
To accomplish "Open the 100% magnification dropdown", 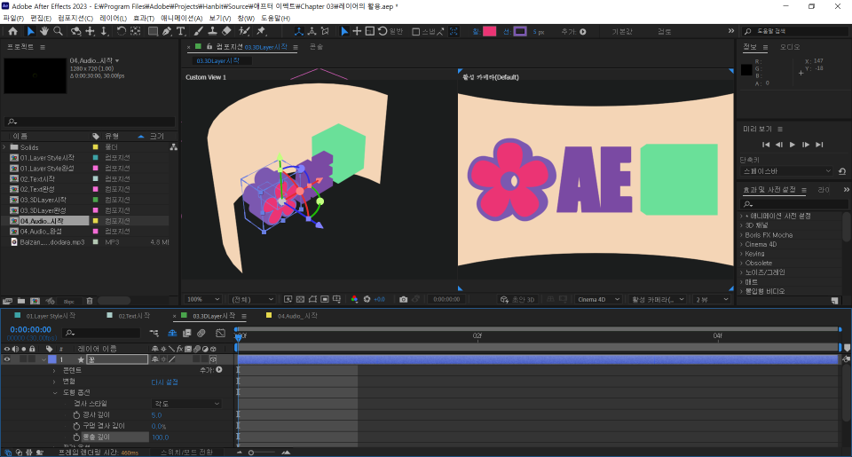I will [x=203, y=299].
